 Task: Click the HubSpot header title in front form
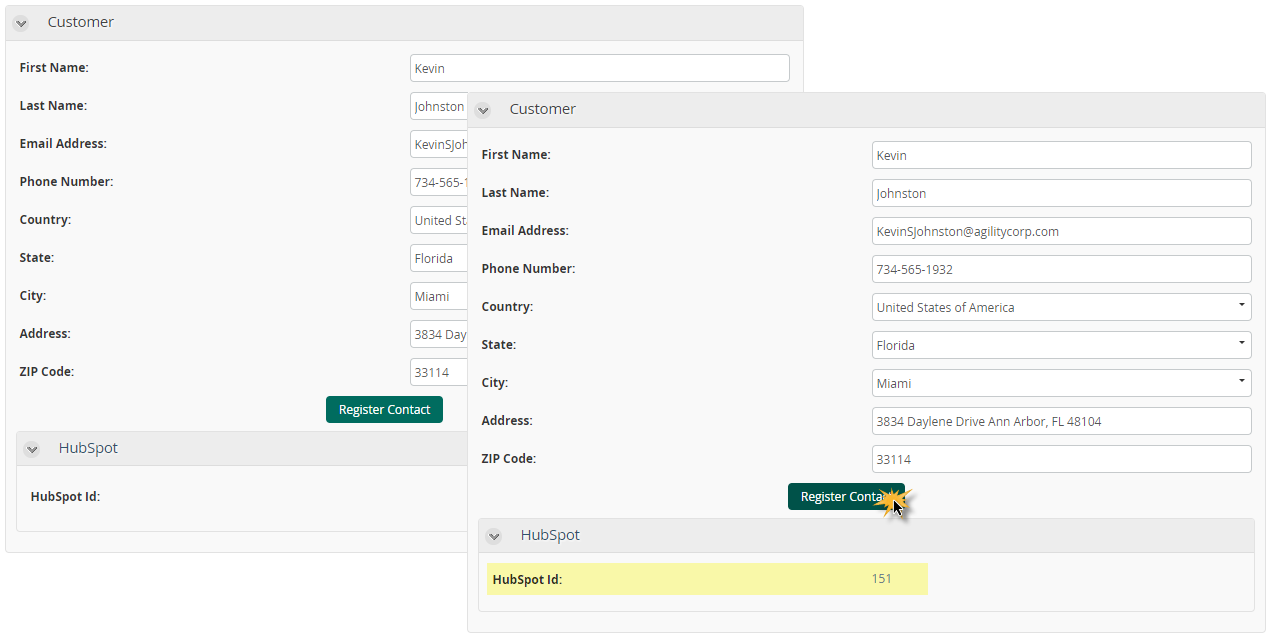pos(550,535)
